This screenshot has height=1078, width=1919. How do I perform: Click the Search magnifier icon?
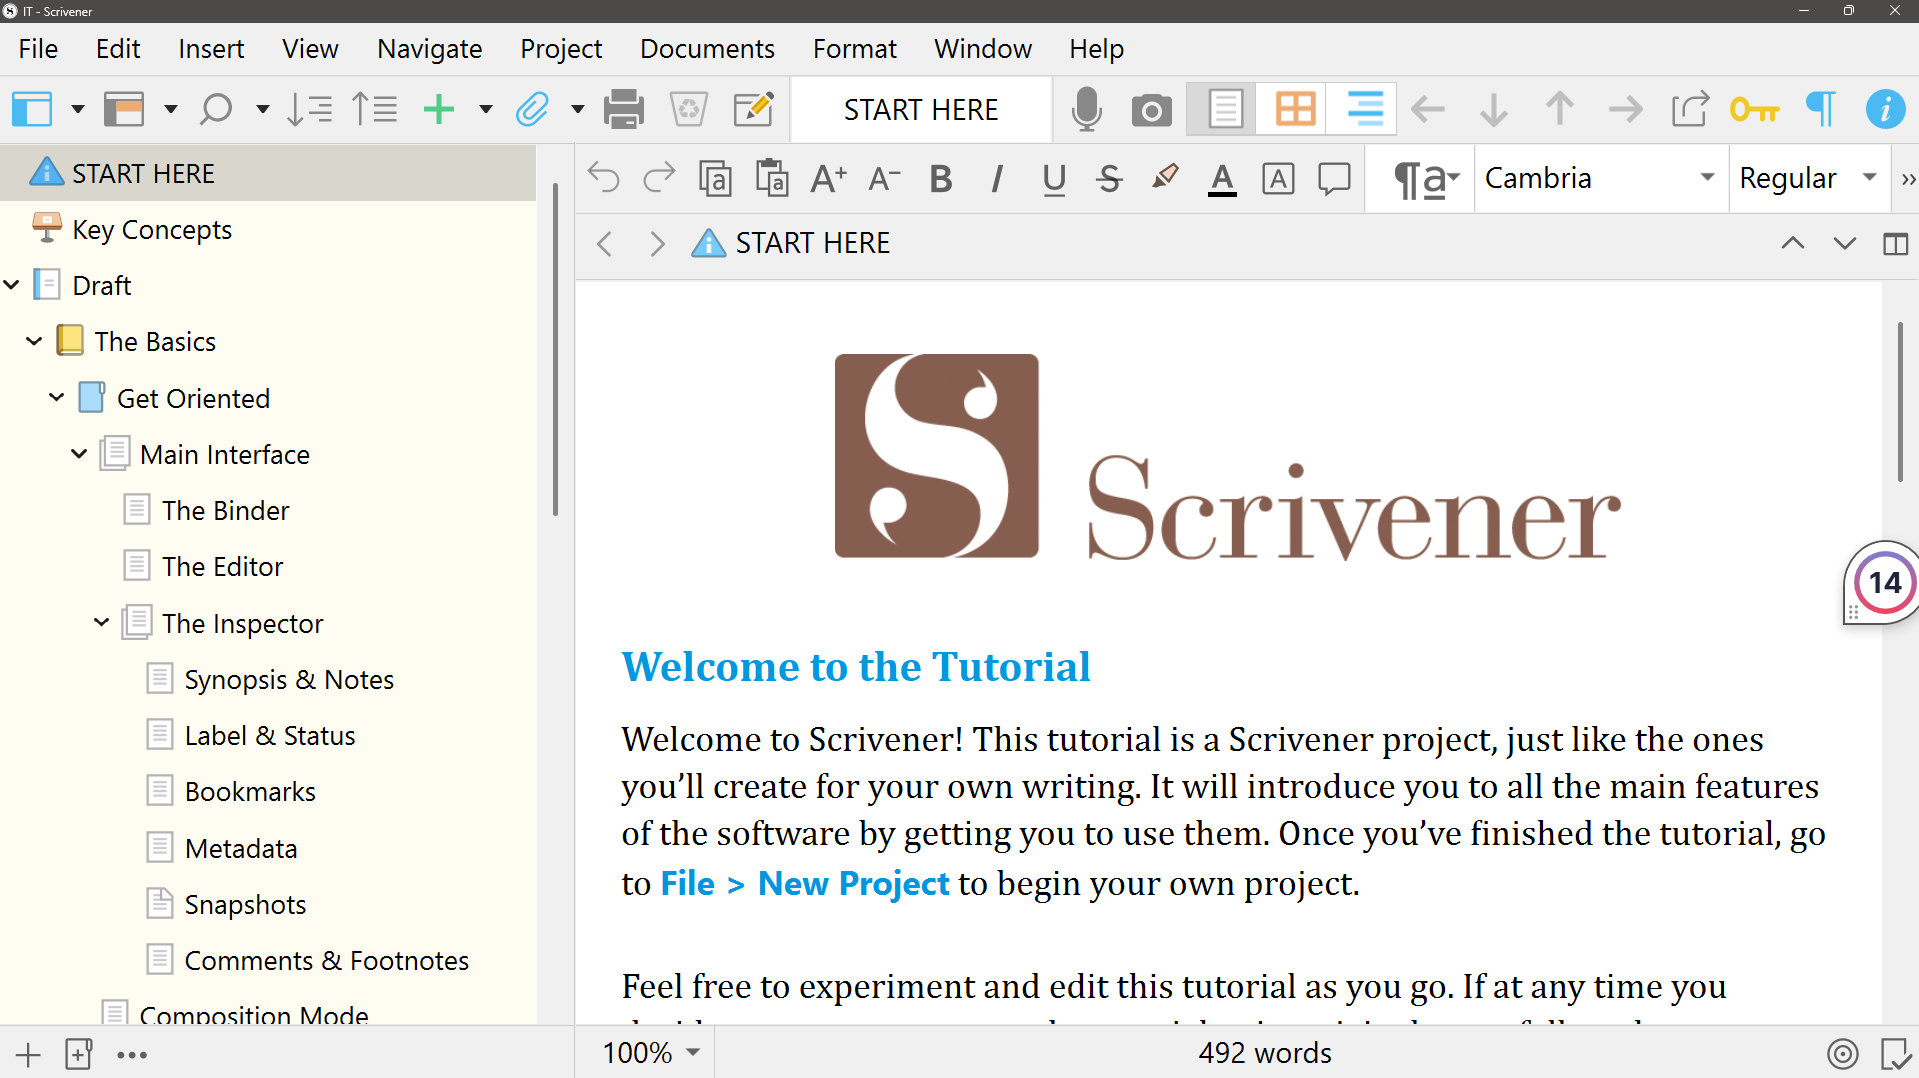click(x=215, y=108)
